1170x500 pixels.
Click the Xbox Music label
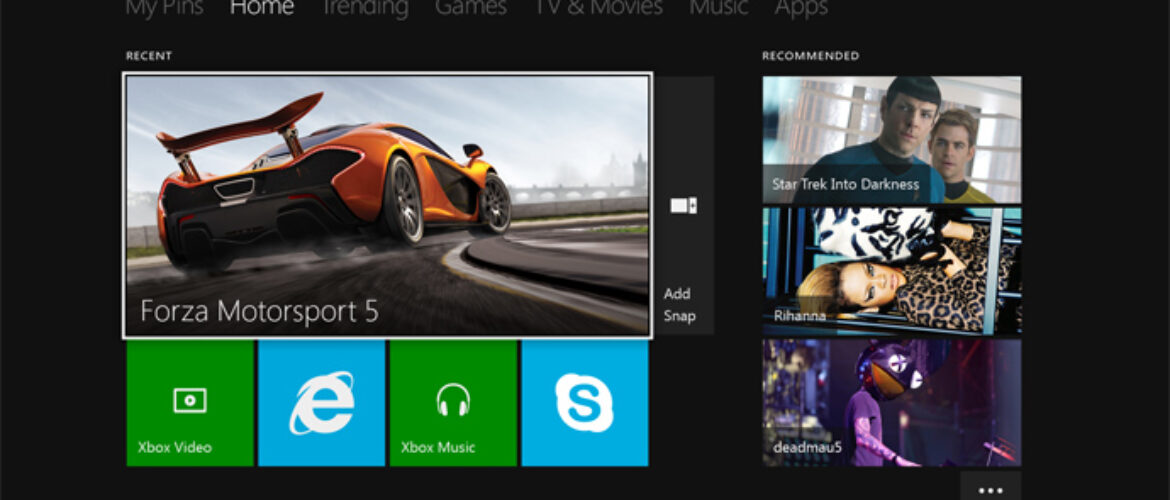[x=438, y=448]
